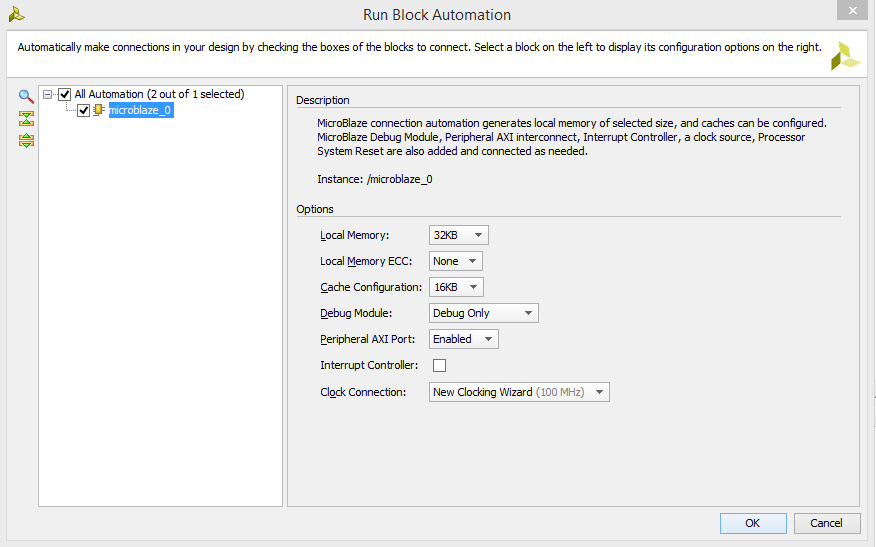The height and width of the screenshot is (547, 876).
Task: Open the Peripheral AXI Port dropdown
Action: pyautogui.click(x=464, y=339)
